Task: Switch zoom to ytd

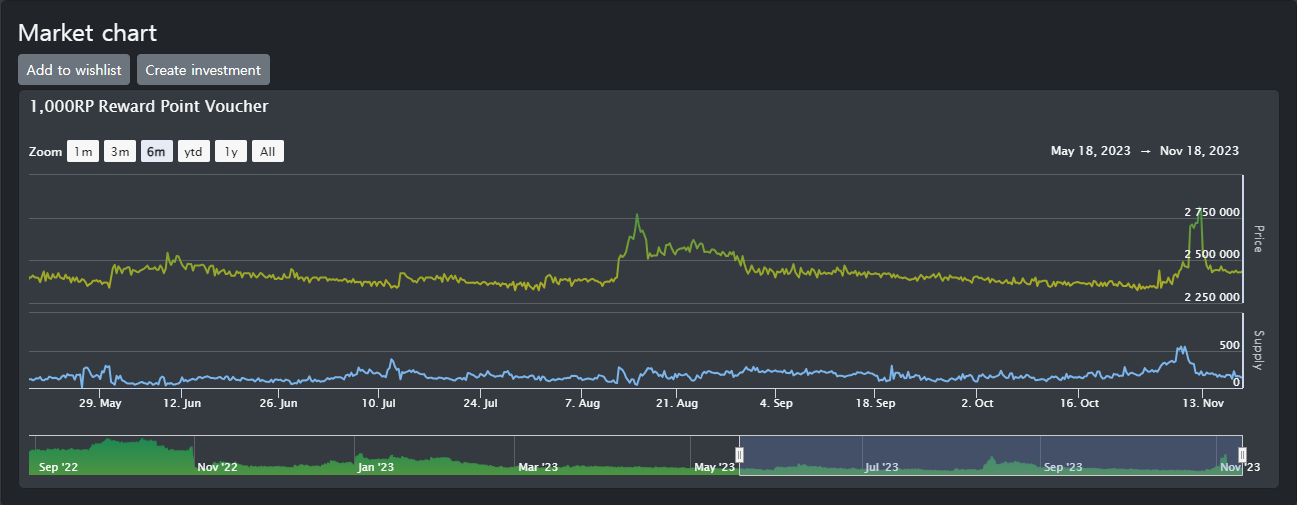Action: (194, 152)
